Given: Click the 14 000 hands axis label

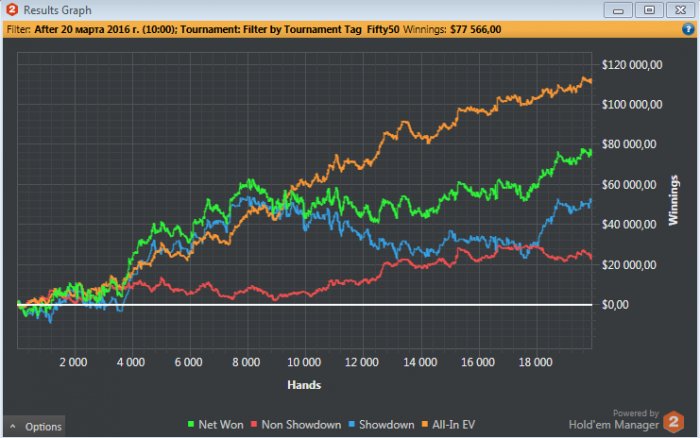Looking at the screenshot, I should [x=420, y=362].
